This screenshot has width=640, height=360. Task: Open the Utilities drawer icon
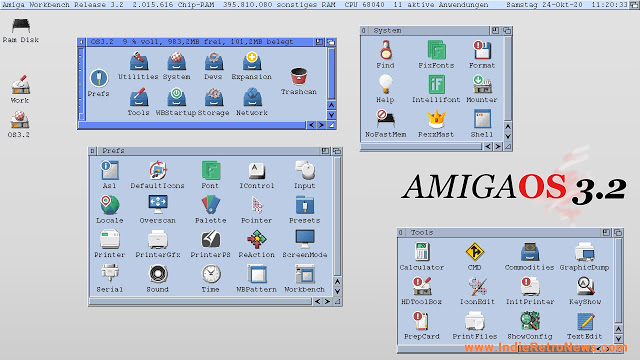click(139, 61)
